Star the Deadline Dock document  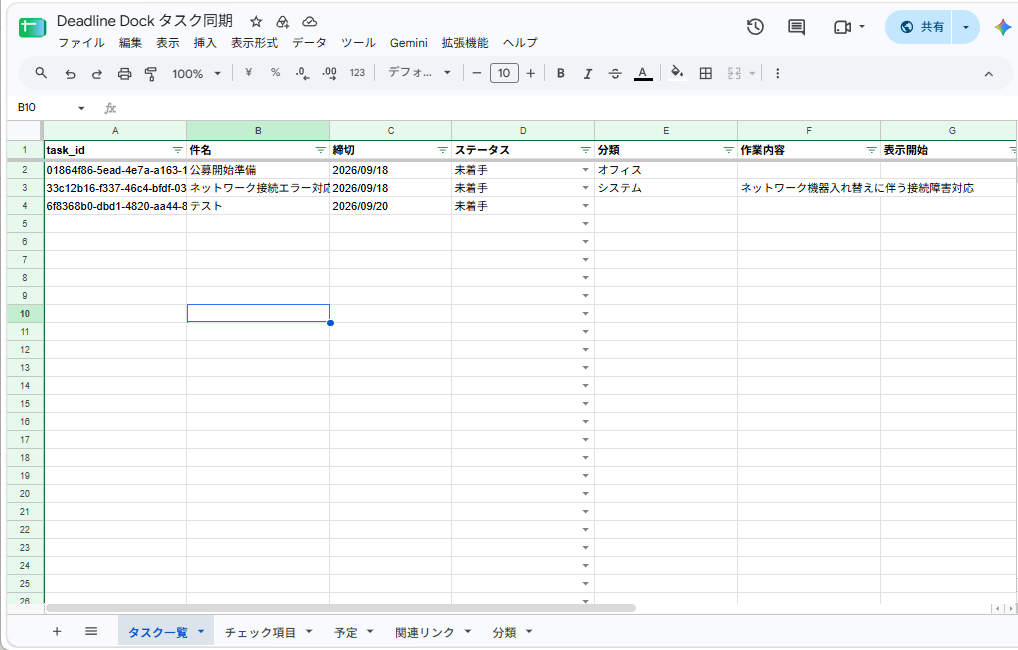pyautogui.click(x=256, y=21)
